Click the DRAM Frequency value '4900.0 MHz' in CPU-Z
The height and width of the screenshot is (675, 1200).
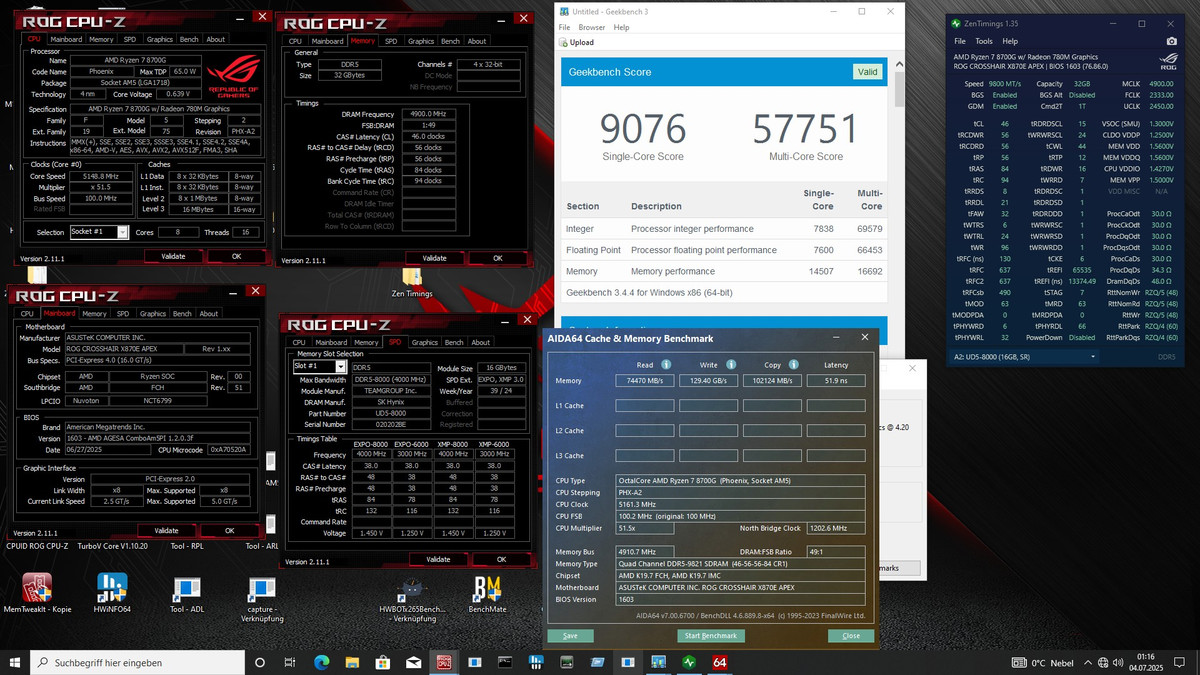[430, 114]
